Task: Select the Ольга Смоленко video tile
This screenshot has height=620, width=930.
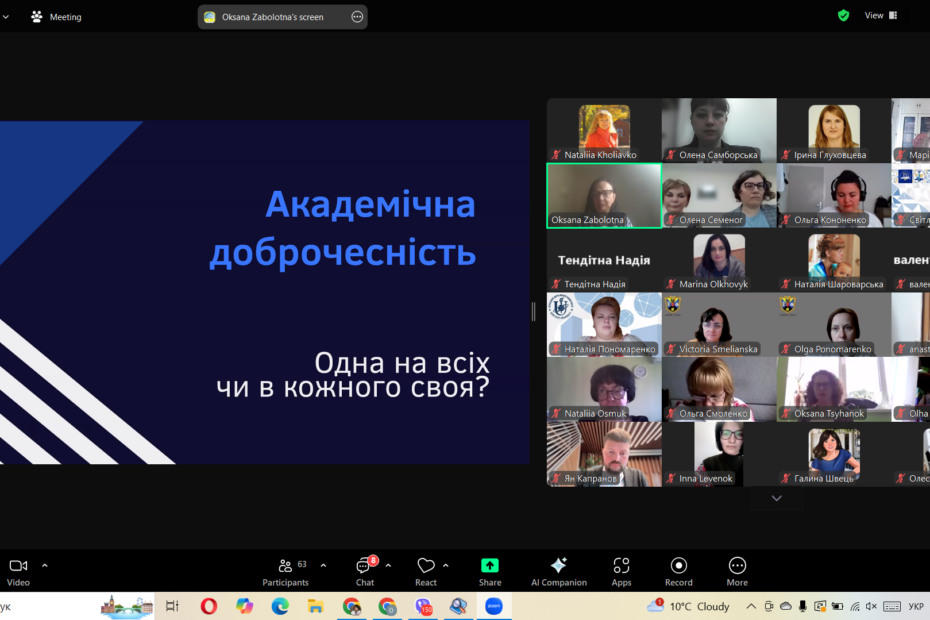Action: click(719, 389)
